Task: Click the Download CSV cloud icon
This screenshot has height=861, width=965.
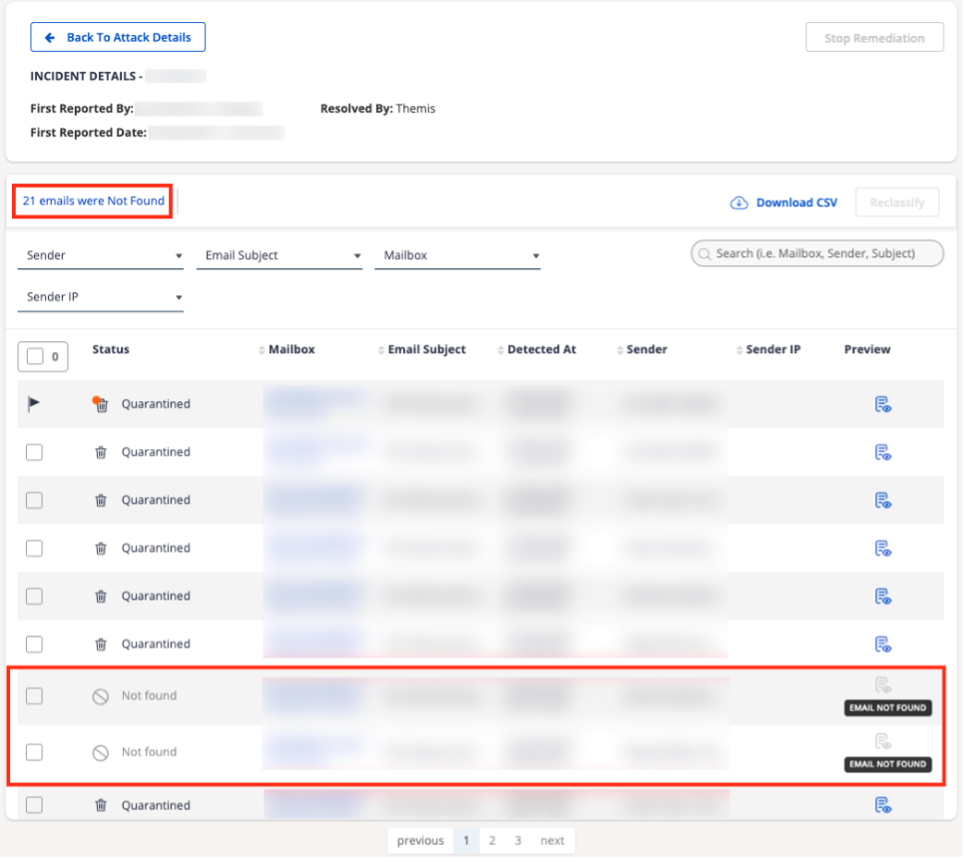Action: click(739, 203)
